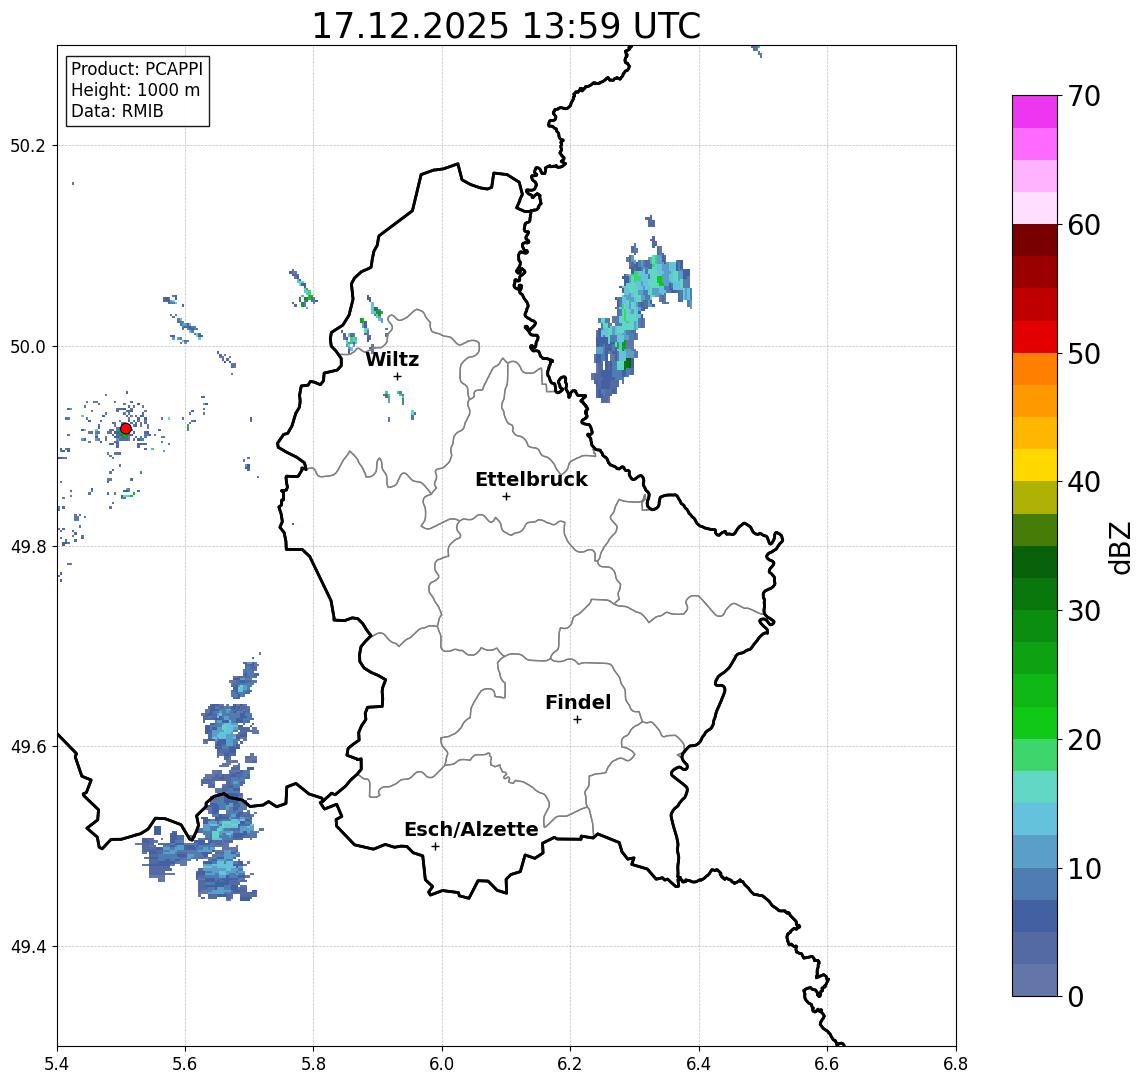Select the Wiltz city label
Viewport: 1145px width, 1084px height.
(x=392, y=359)
